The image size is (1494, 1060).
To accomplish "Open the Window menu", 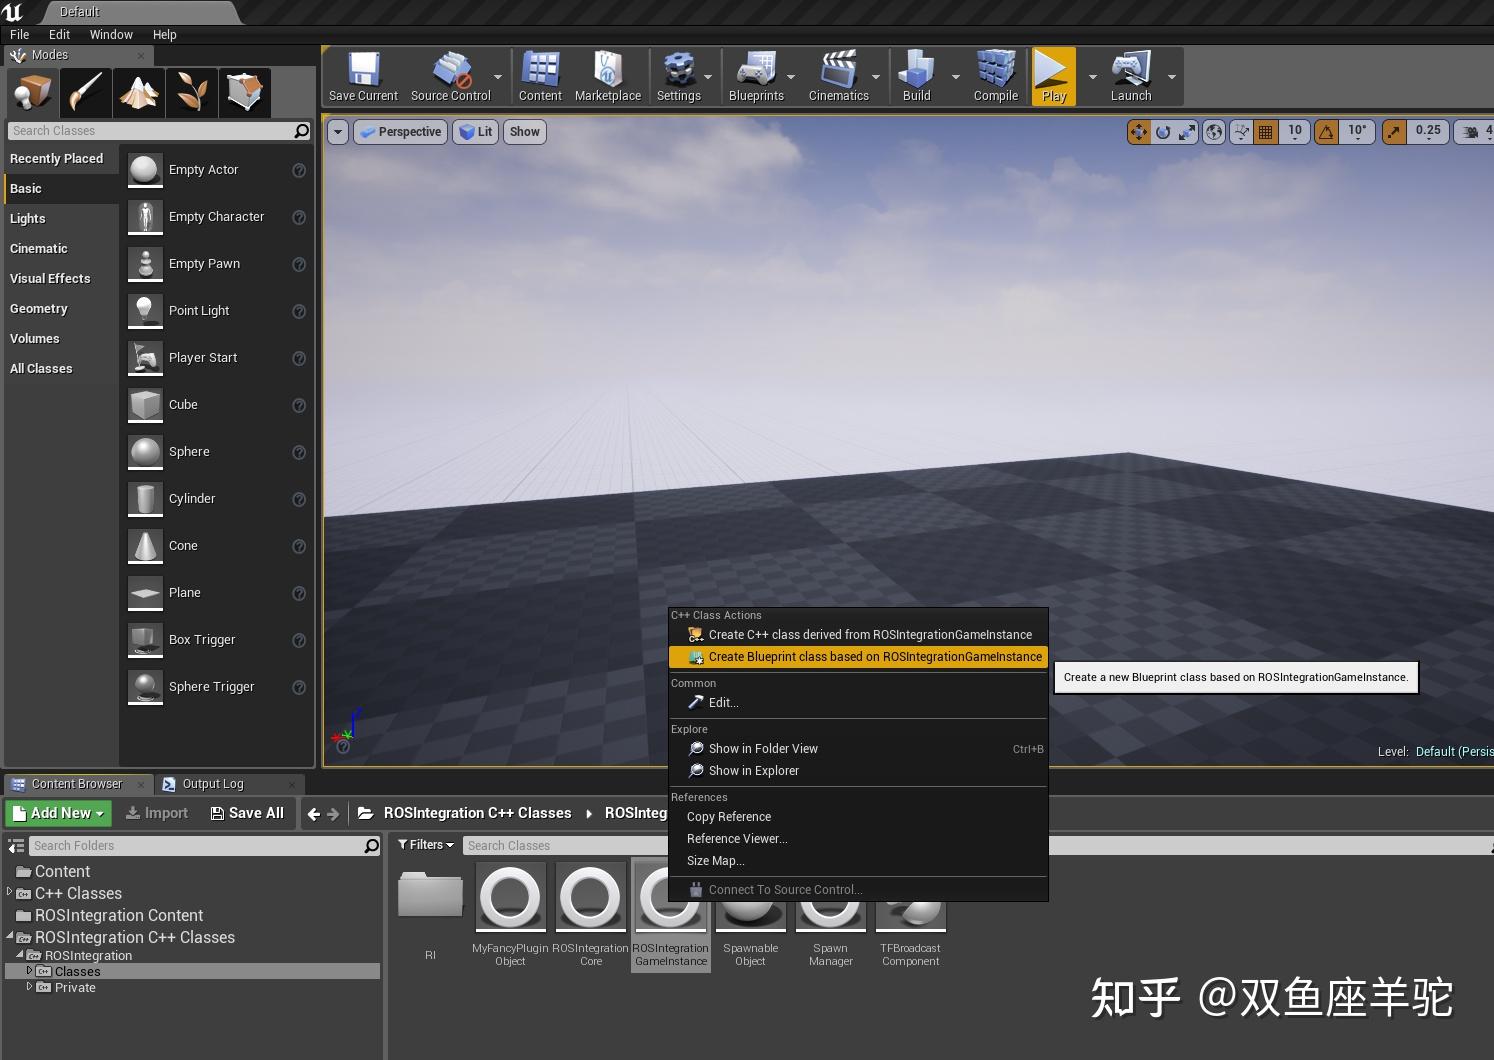I will tap(111, 34).
